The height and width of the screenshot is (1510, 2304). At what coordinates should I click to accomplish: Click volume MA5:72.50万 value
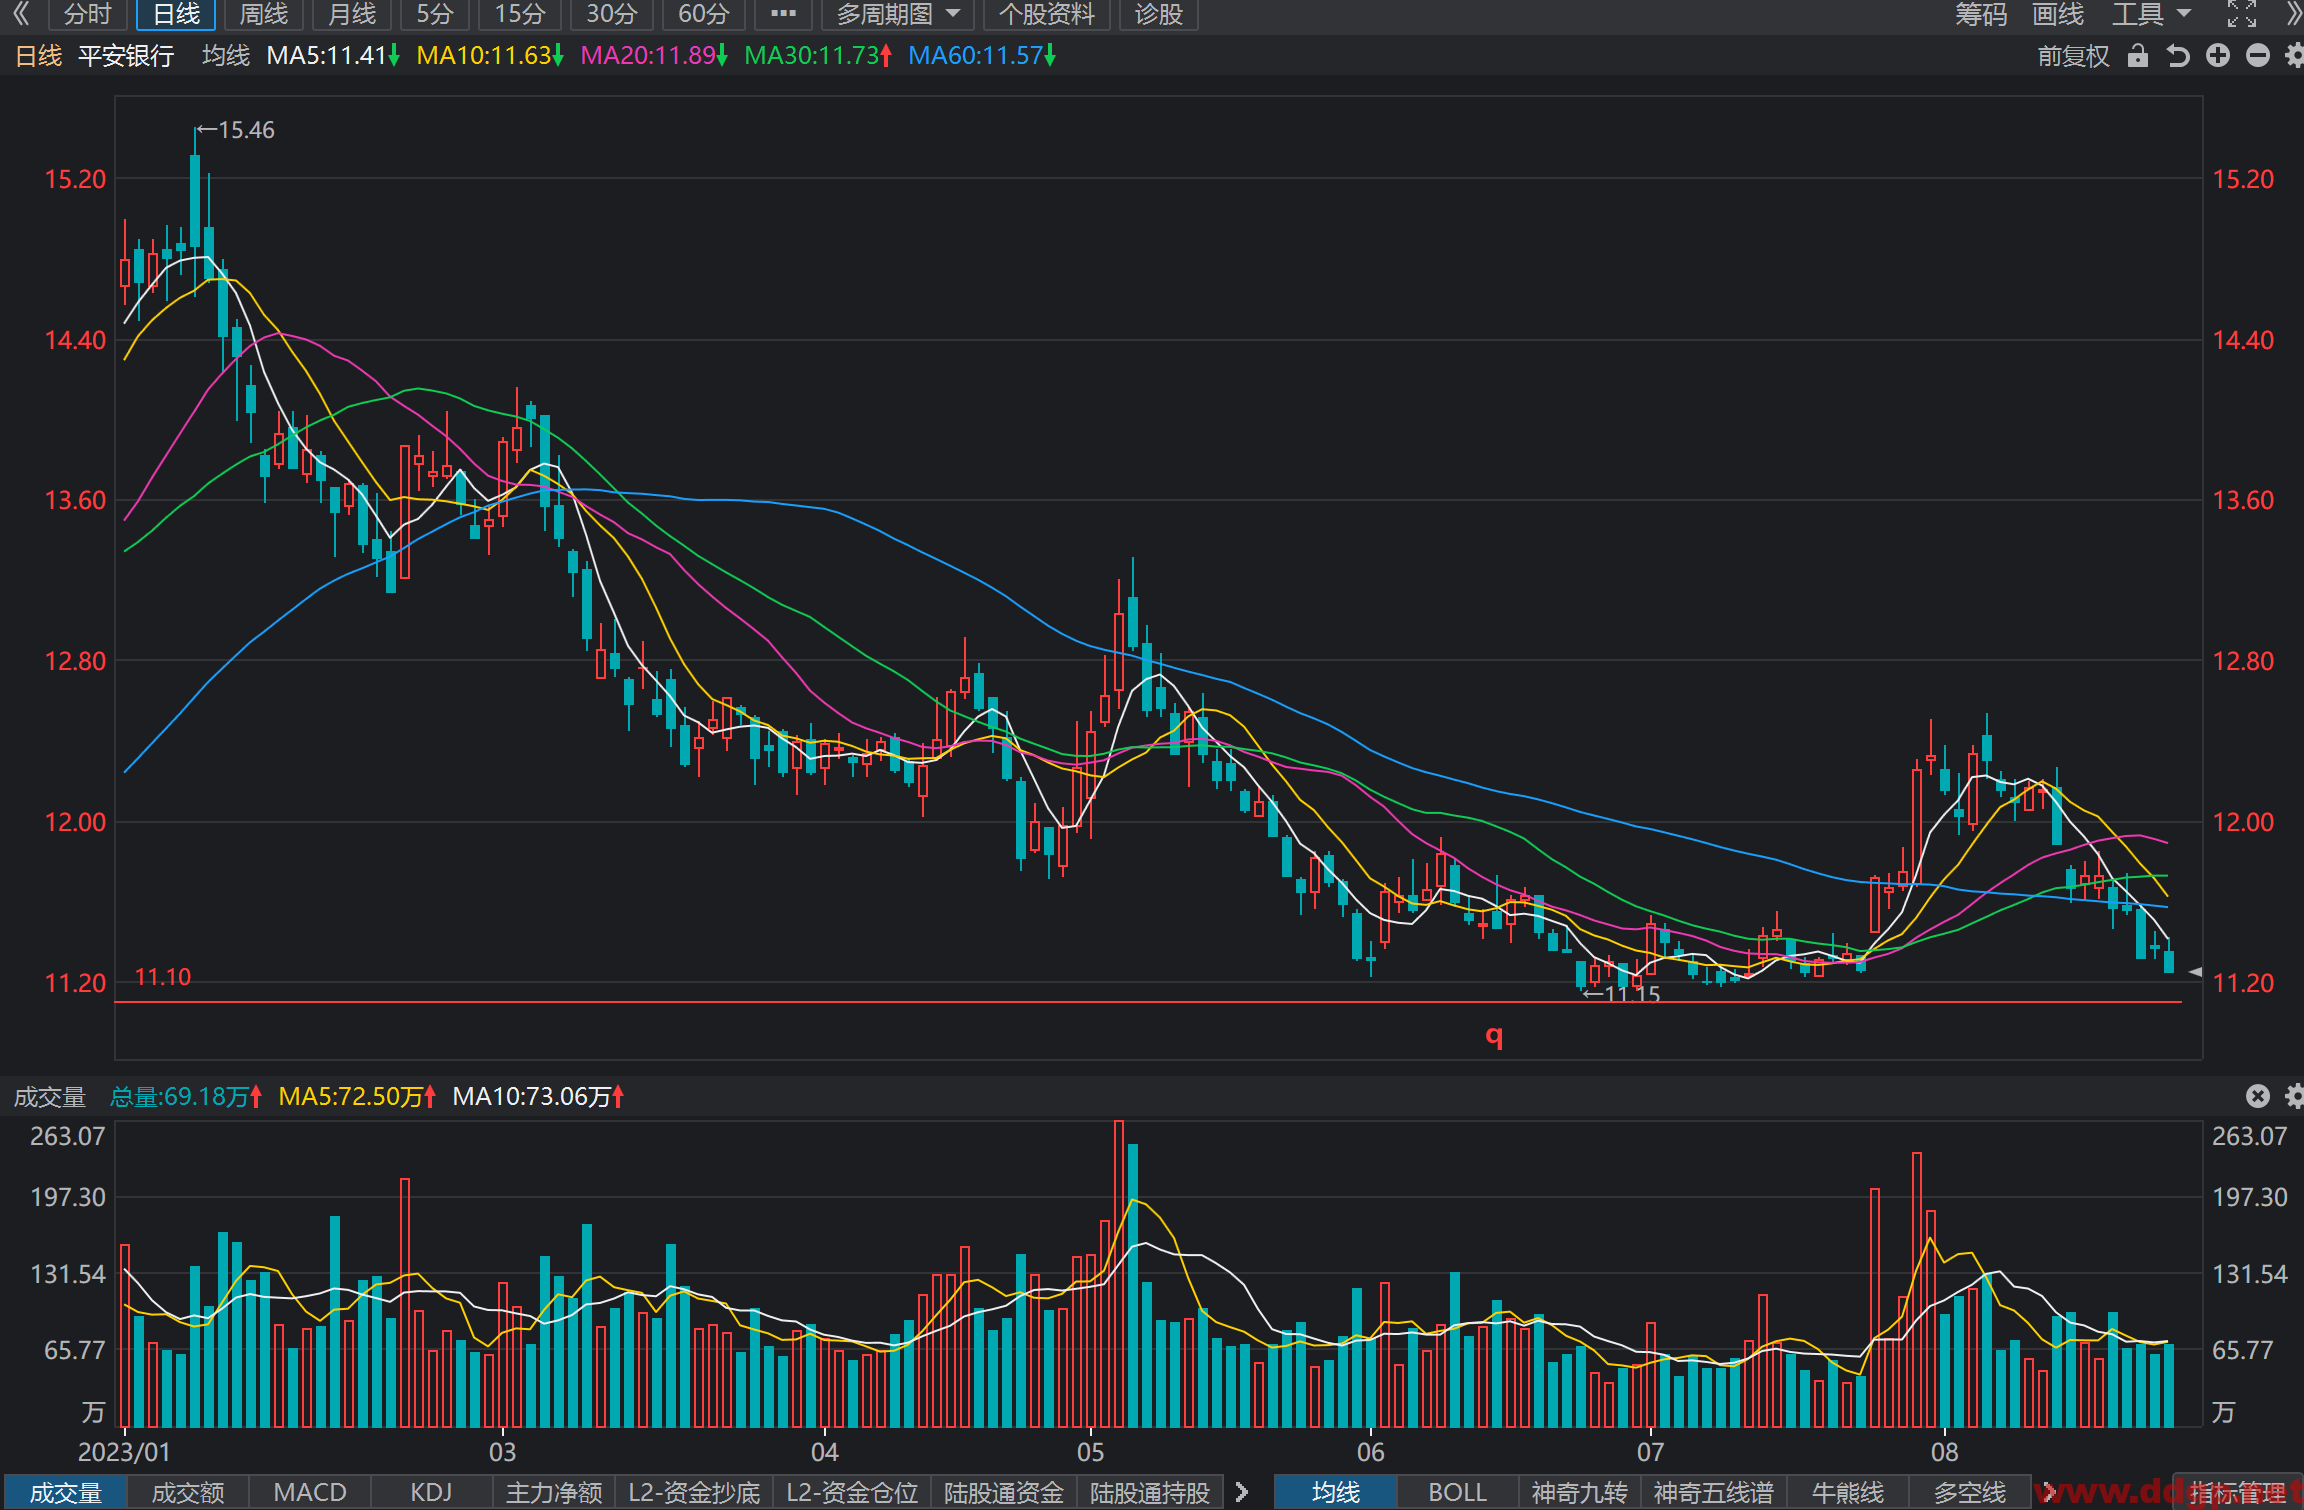point(358,1097)
